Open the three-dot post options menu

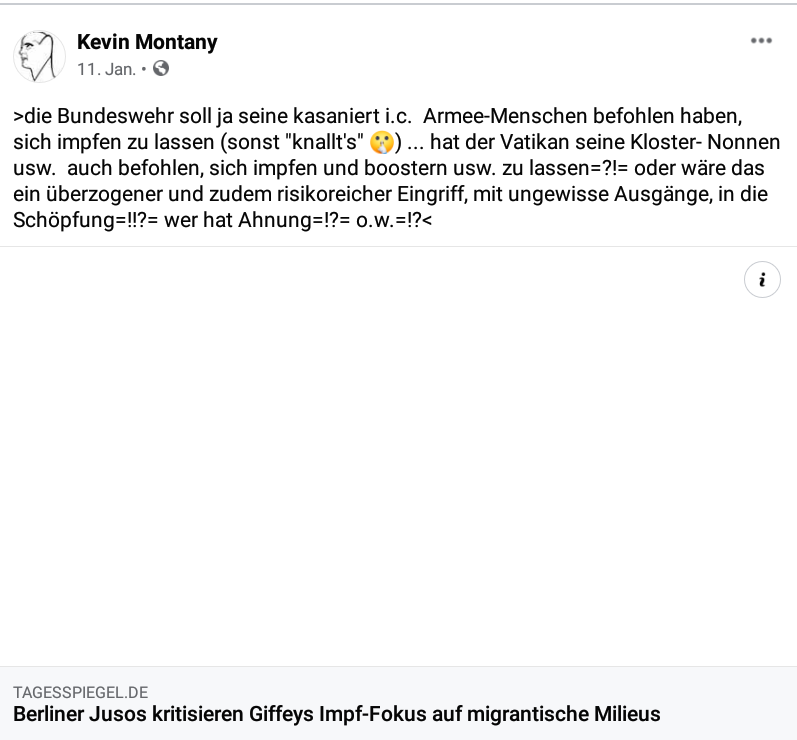tap(761, 41)
